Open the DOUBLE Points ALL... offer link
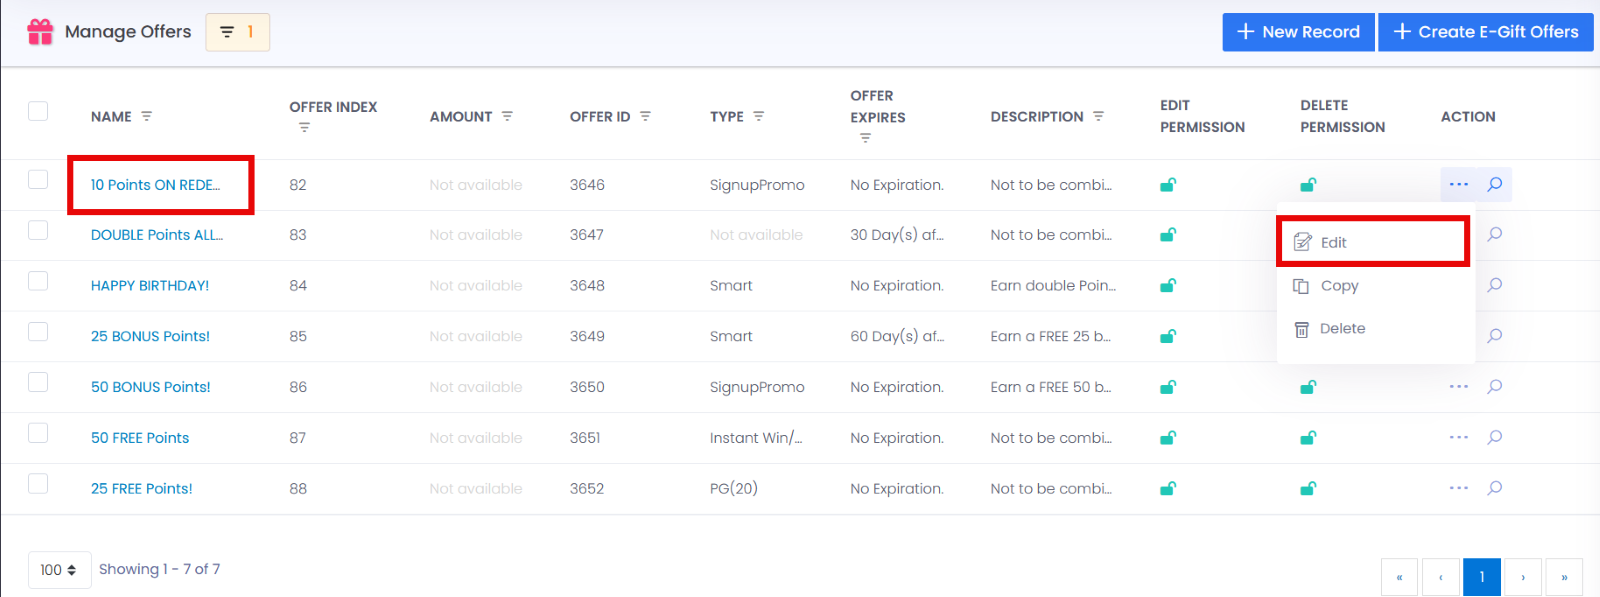 pyautogui.click(x=157, y=235)
